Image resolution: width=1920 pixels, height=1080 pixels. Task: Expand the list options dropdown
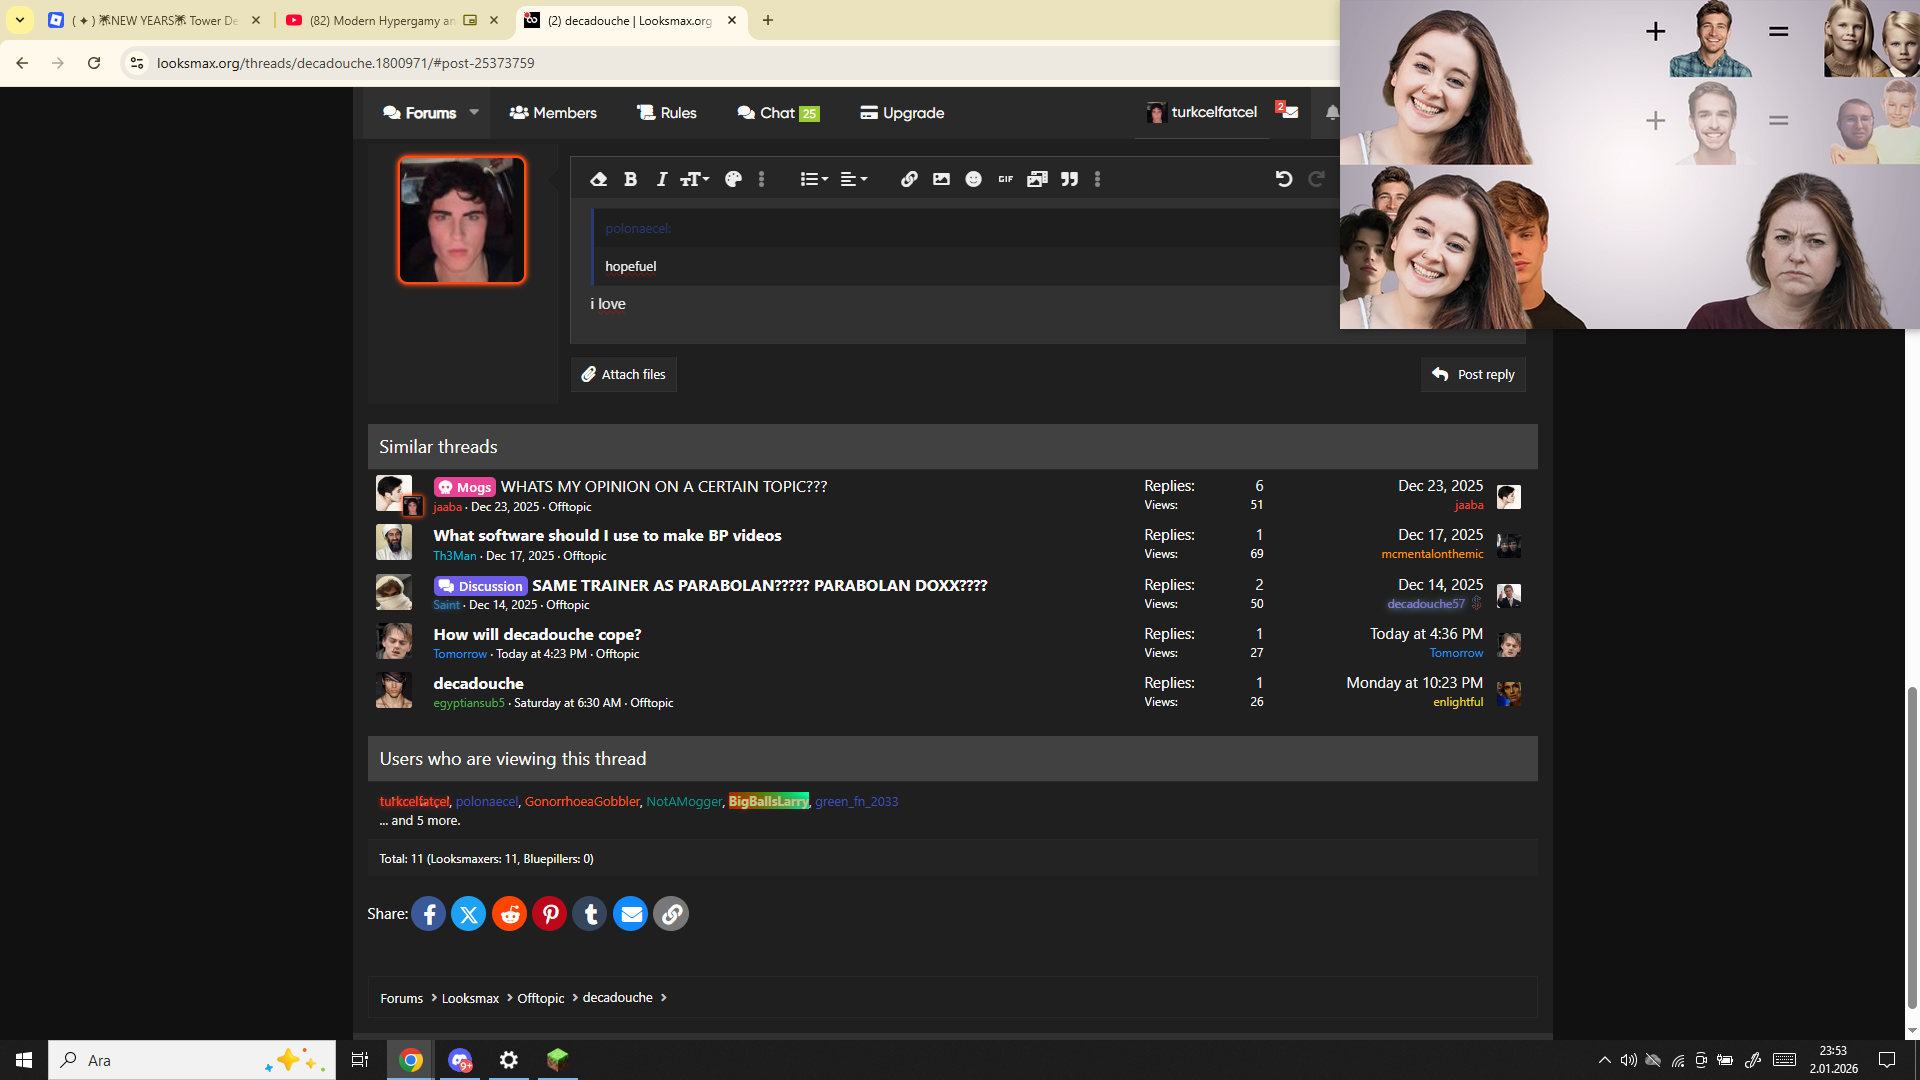[813, 179]
